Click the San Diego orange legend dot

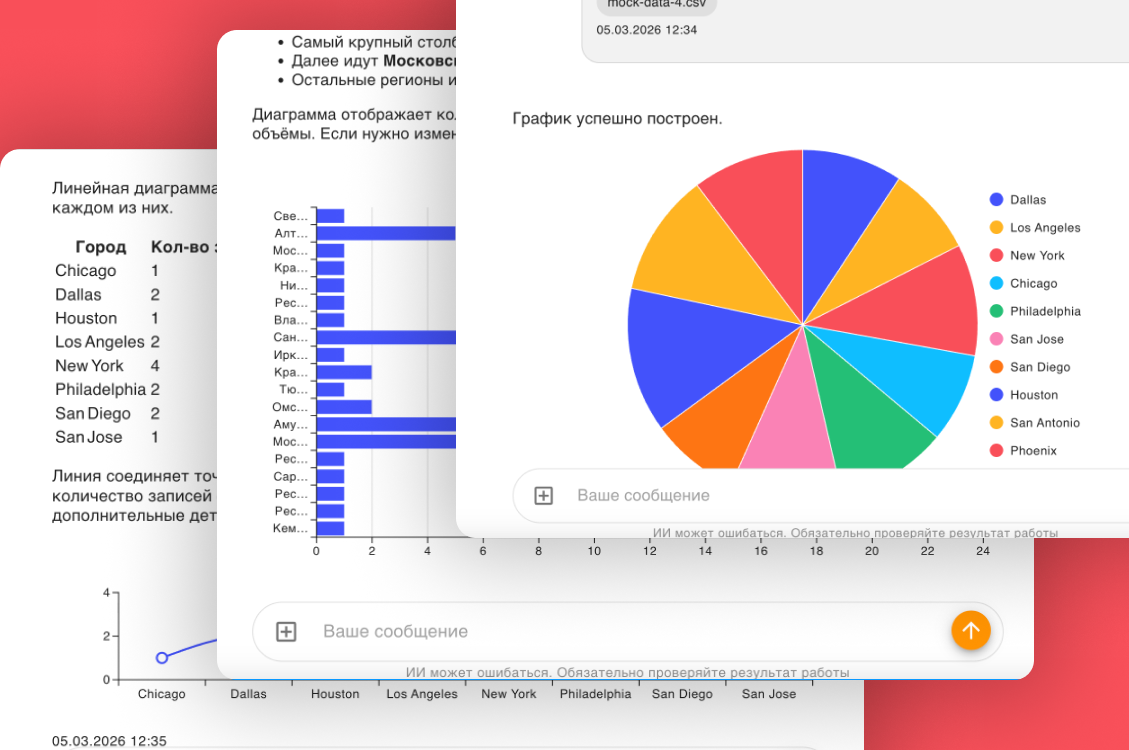click(x=996, y=368)
